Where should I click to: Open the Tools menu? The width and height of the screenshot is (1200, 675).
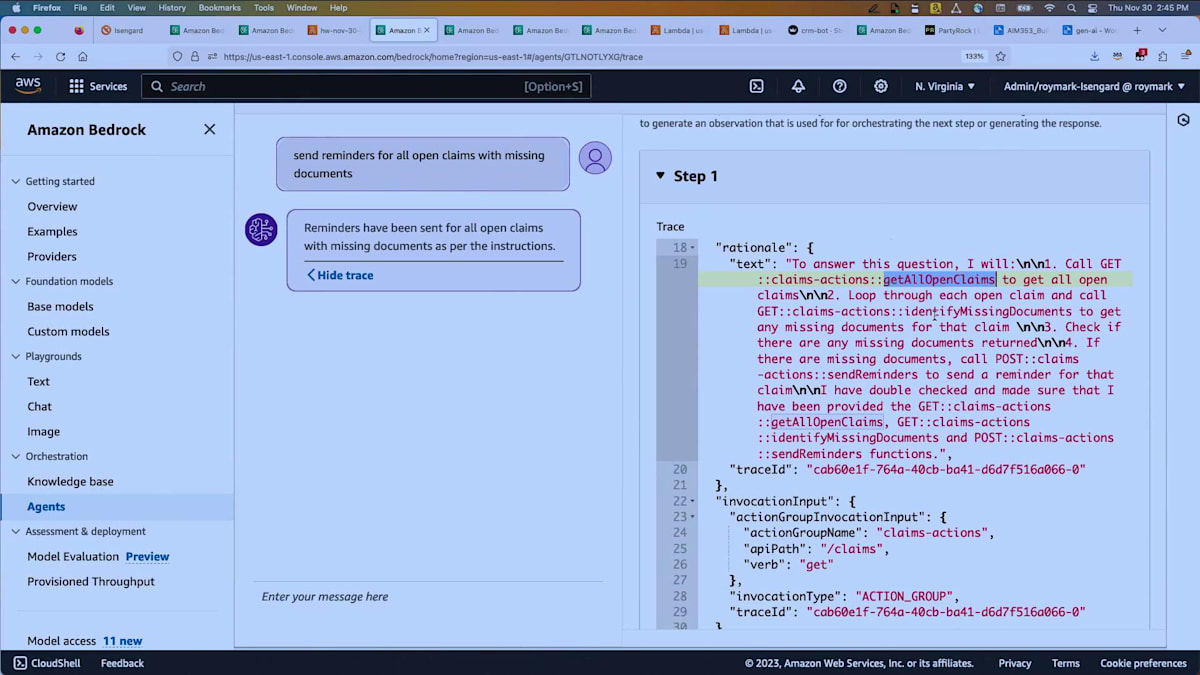tap(264, 7)
